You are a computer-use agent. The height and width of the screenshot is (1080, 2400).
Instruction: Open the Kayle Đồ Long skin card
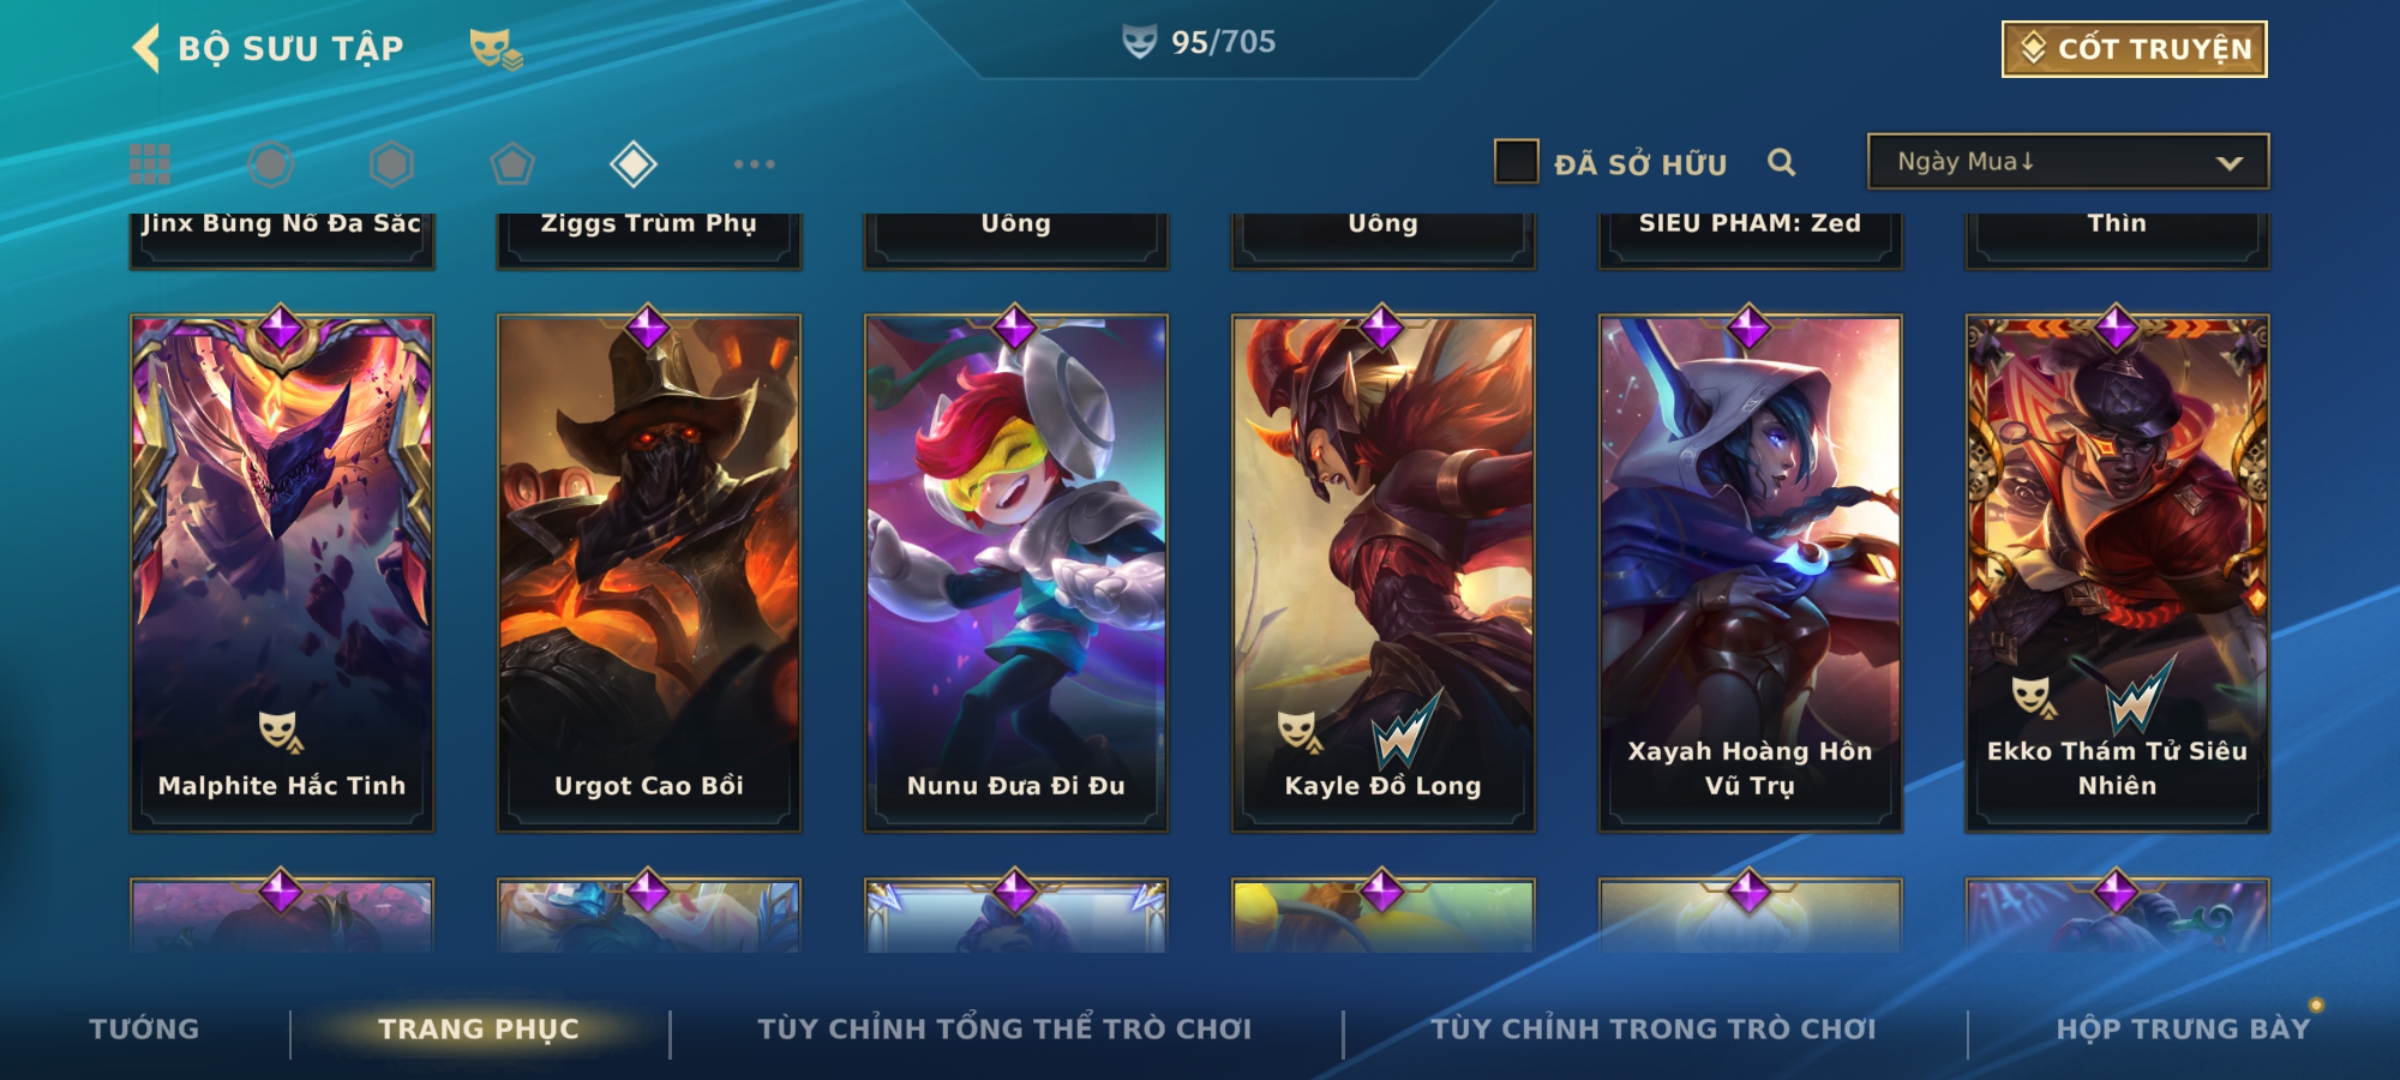coord(1383,573)
